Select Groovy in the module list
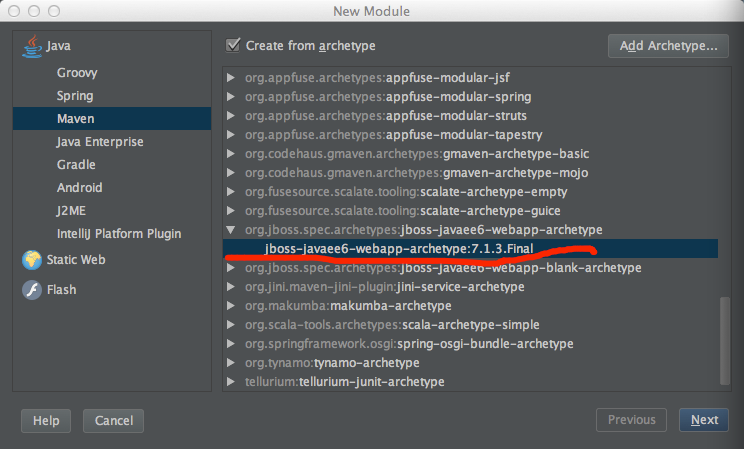This screenshot has width=744, height=449. point(77,73)
